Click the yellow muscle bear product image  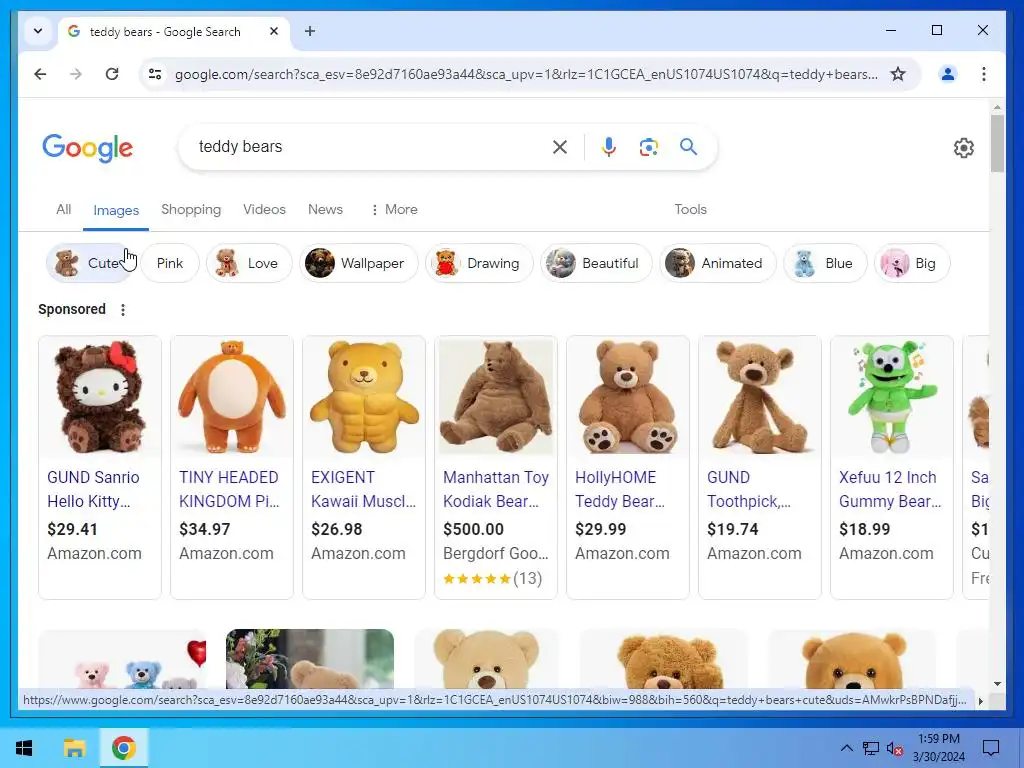364,397
